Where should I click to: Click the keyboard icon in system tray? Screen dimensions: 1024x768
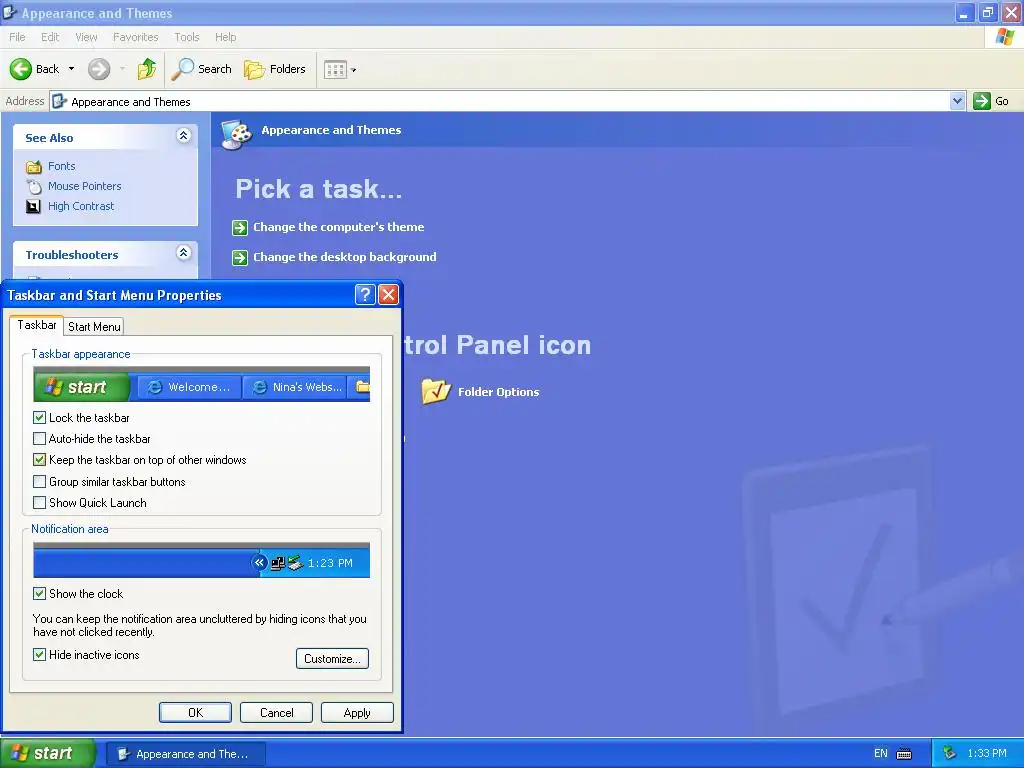[904, 754]
